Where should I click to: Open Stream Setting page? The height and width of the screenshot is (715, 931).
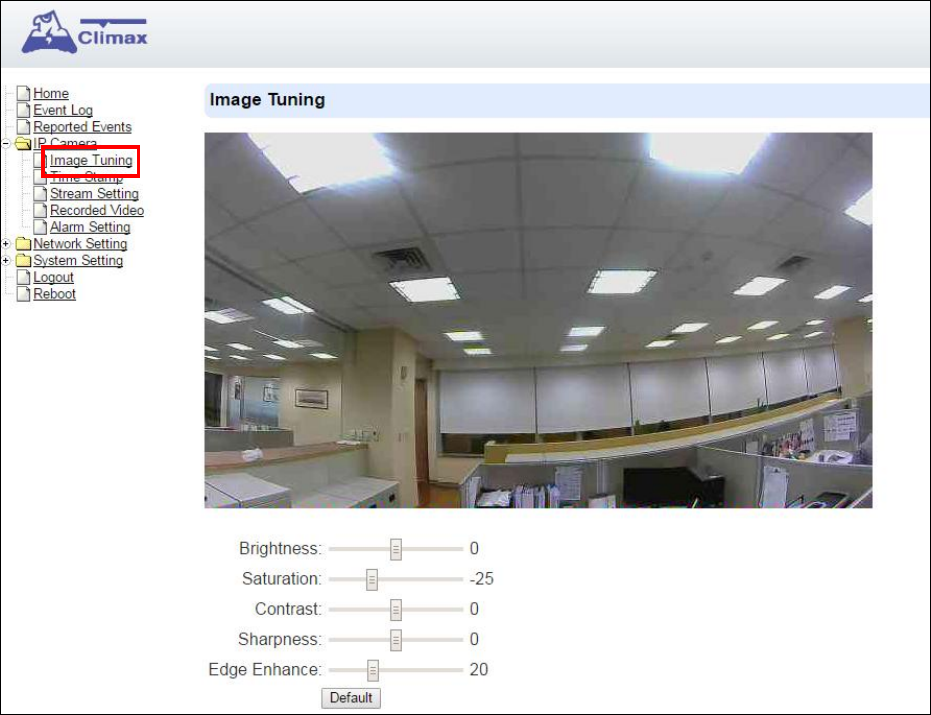pyautogui.click(x=94, y=194)
